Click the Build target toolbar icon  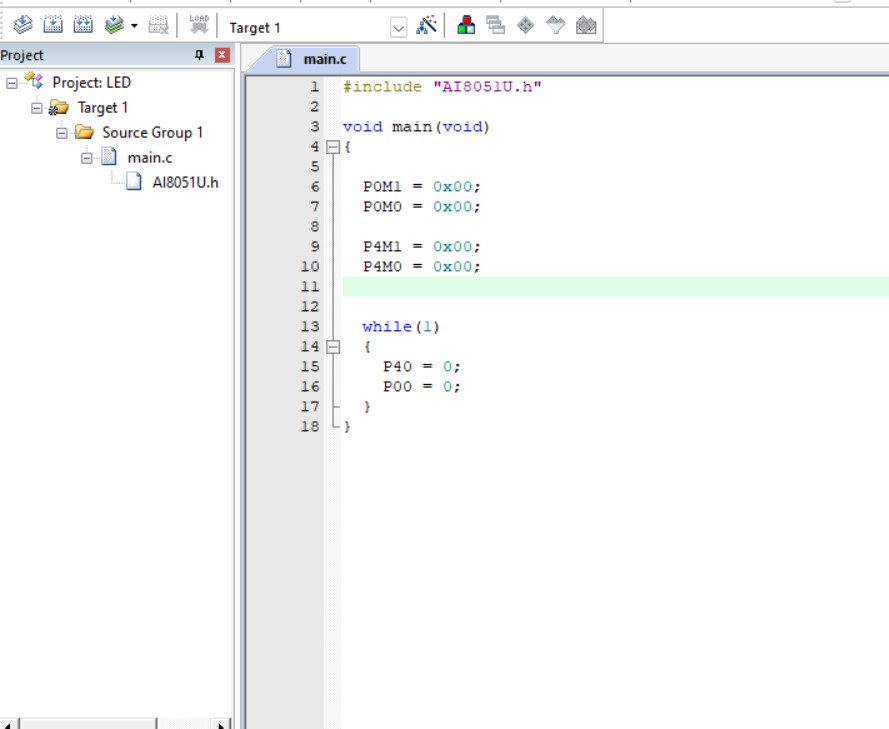point(53,25)
